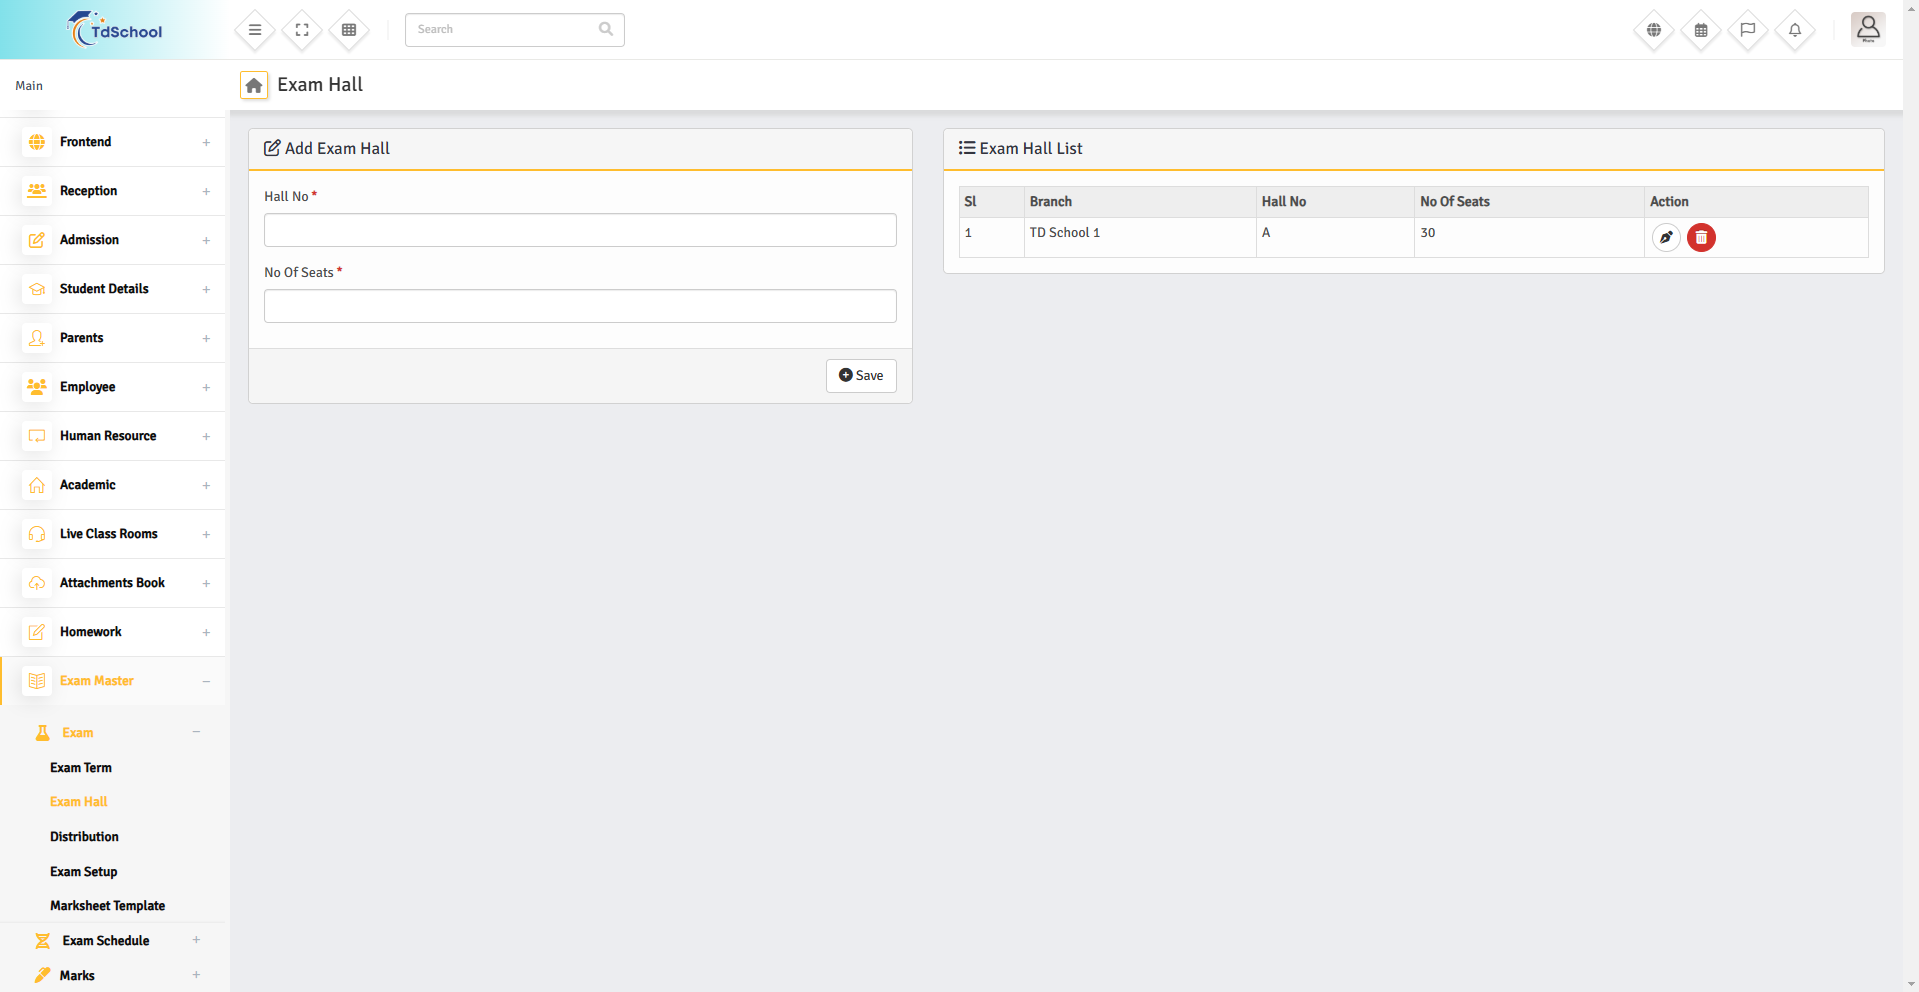This screenshot has height=992, width=1919.
Task: Click the Save button
Action: coord(861,376)
